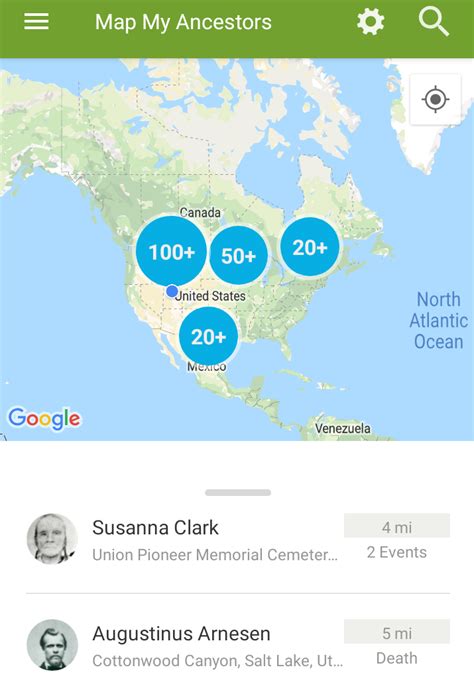Open the hamburger navigation menu
The height and width of the screenshot is (692, 474).
click(x=36, y=21)
